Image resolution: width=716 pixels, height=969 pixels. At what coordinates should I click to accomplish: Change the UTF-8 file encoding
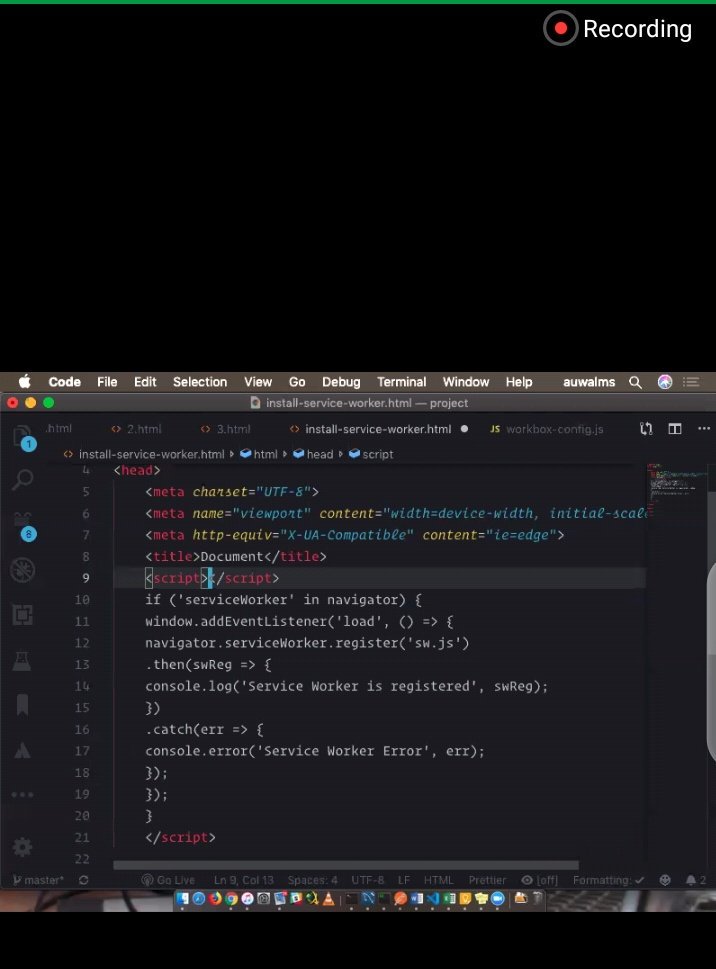[x=368, y=880]
